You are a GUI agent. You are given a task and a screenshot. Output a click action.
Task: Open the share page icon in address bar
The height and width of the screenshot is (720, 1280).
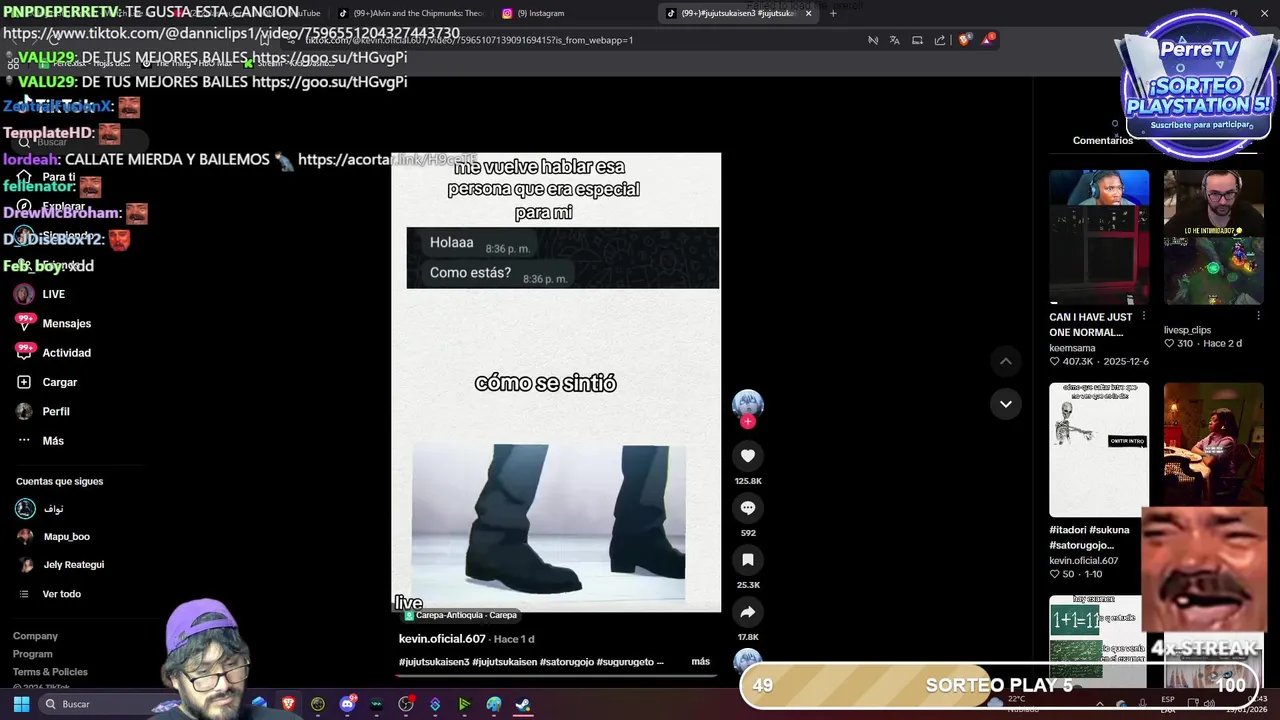click(940, 40)
